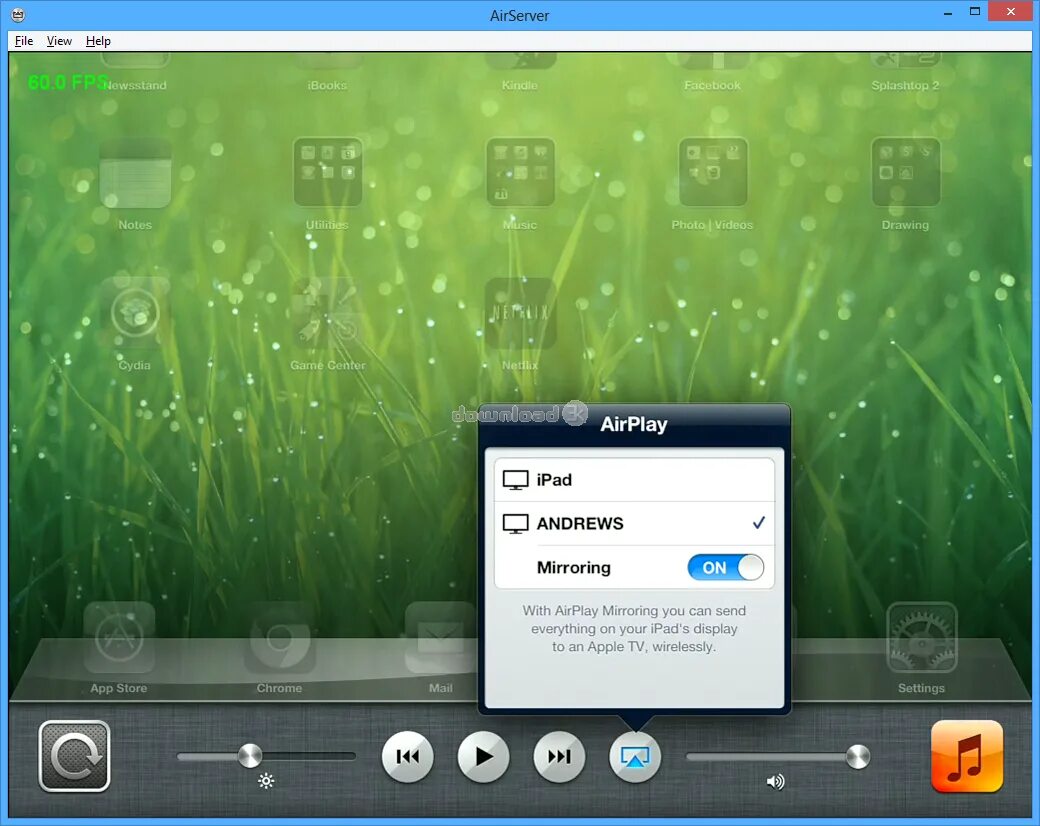
Task: Click the monitor icon beside iPad
Action: click(x=515, y=480)
